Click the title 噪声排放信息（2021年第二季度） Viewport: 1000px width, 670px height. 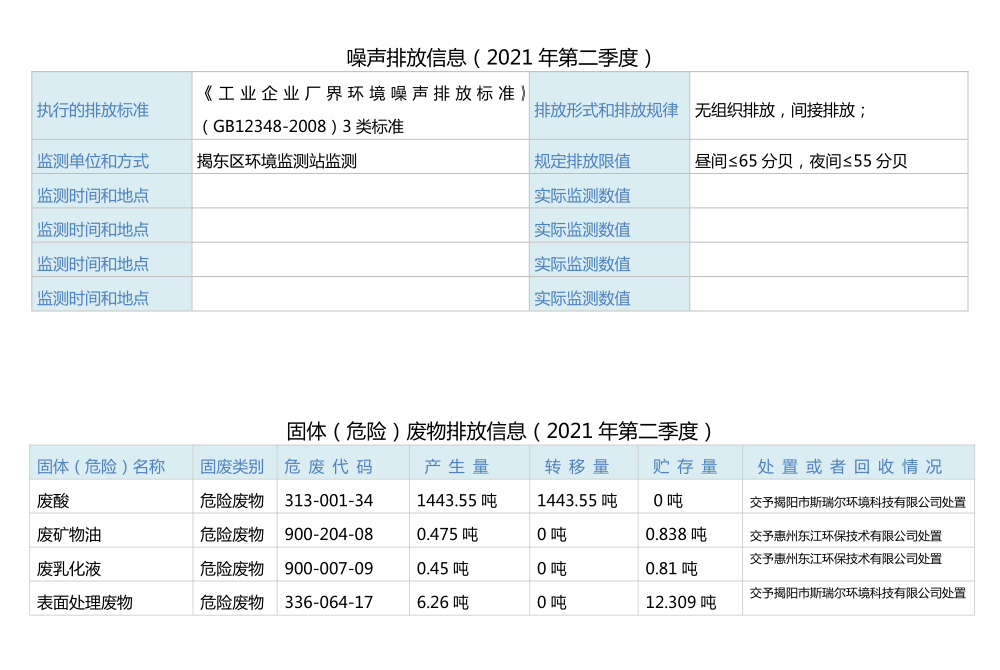499,58
